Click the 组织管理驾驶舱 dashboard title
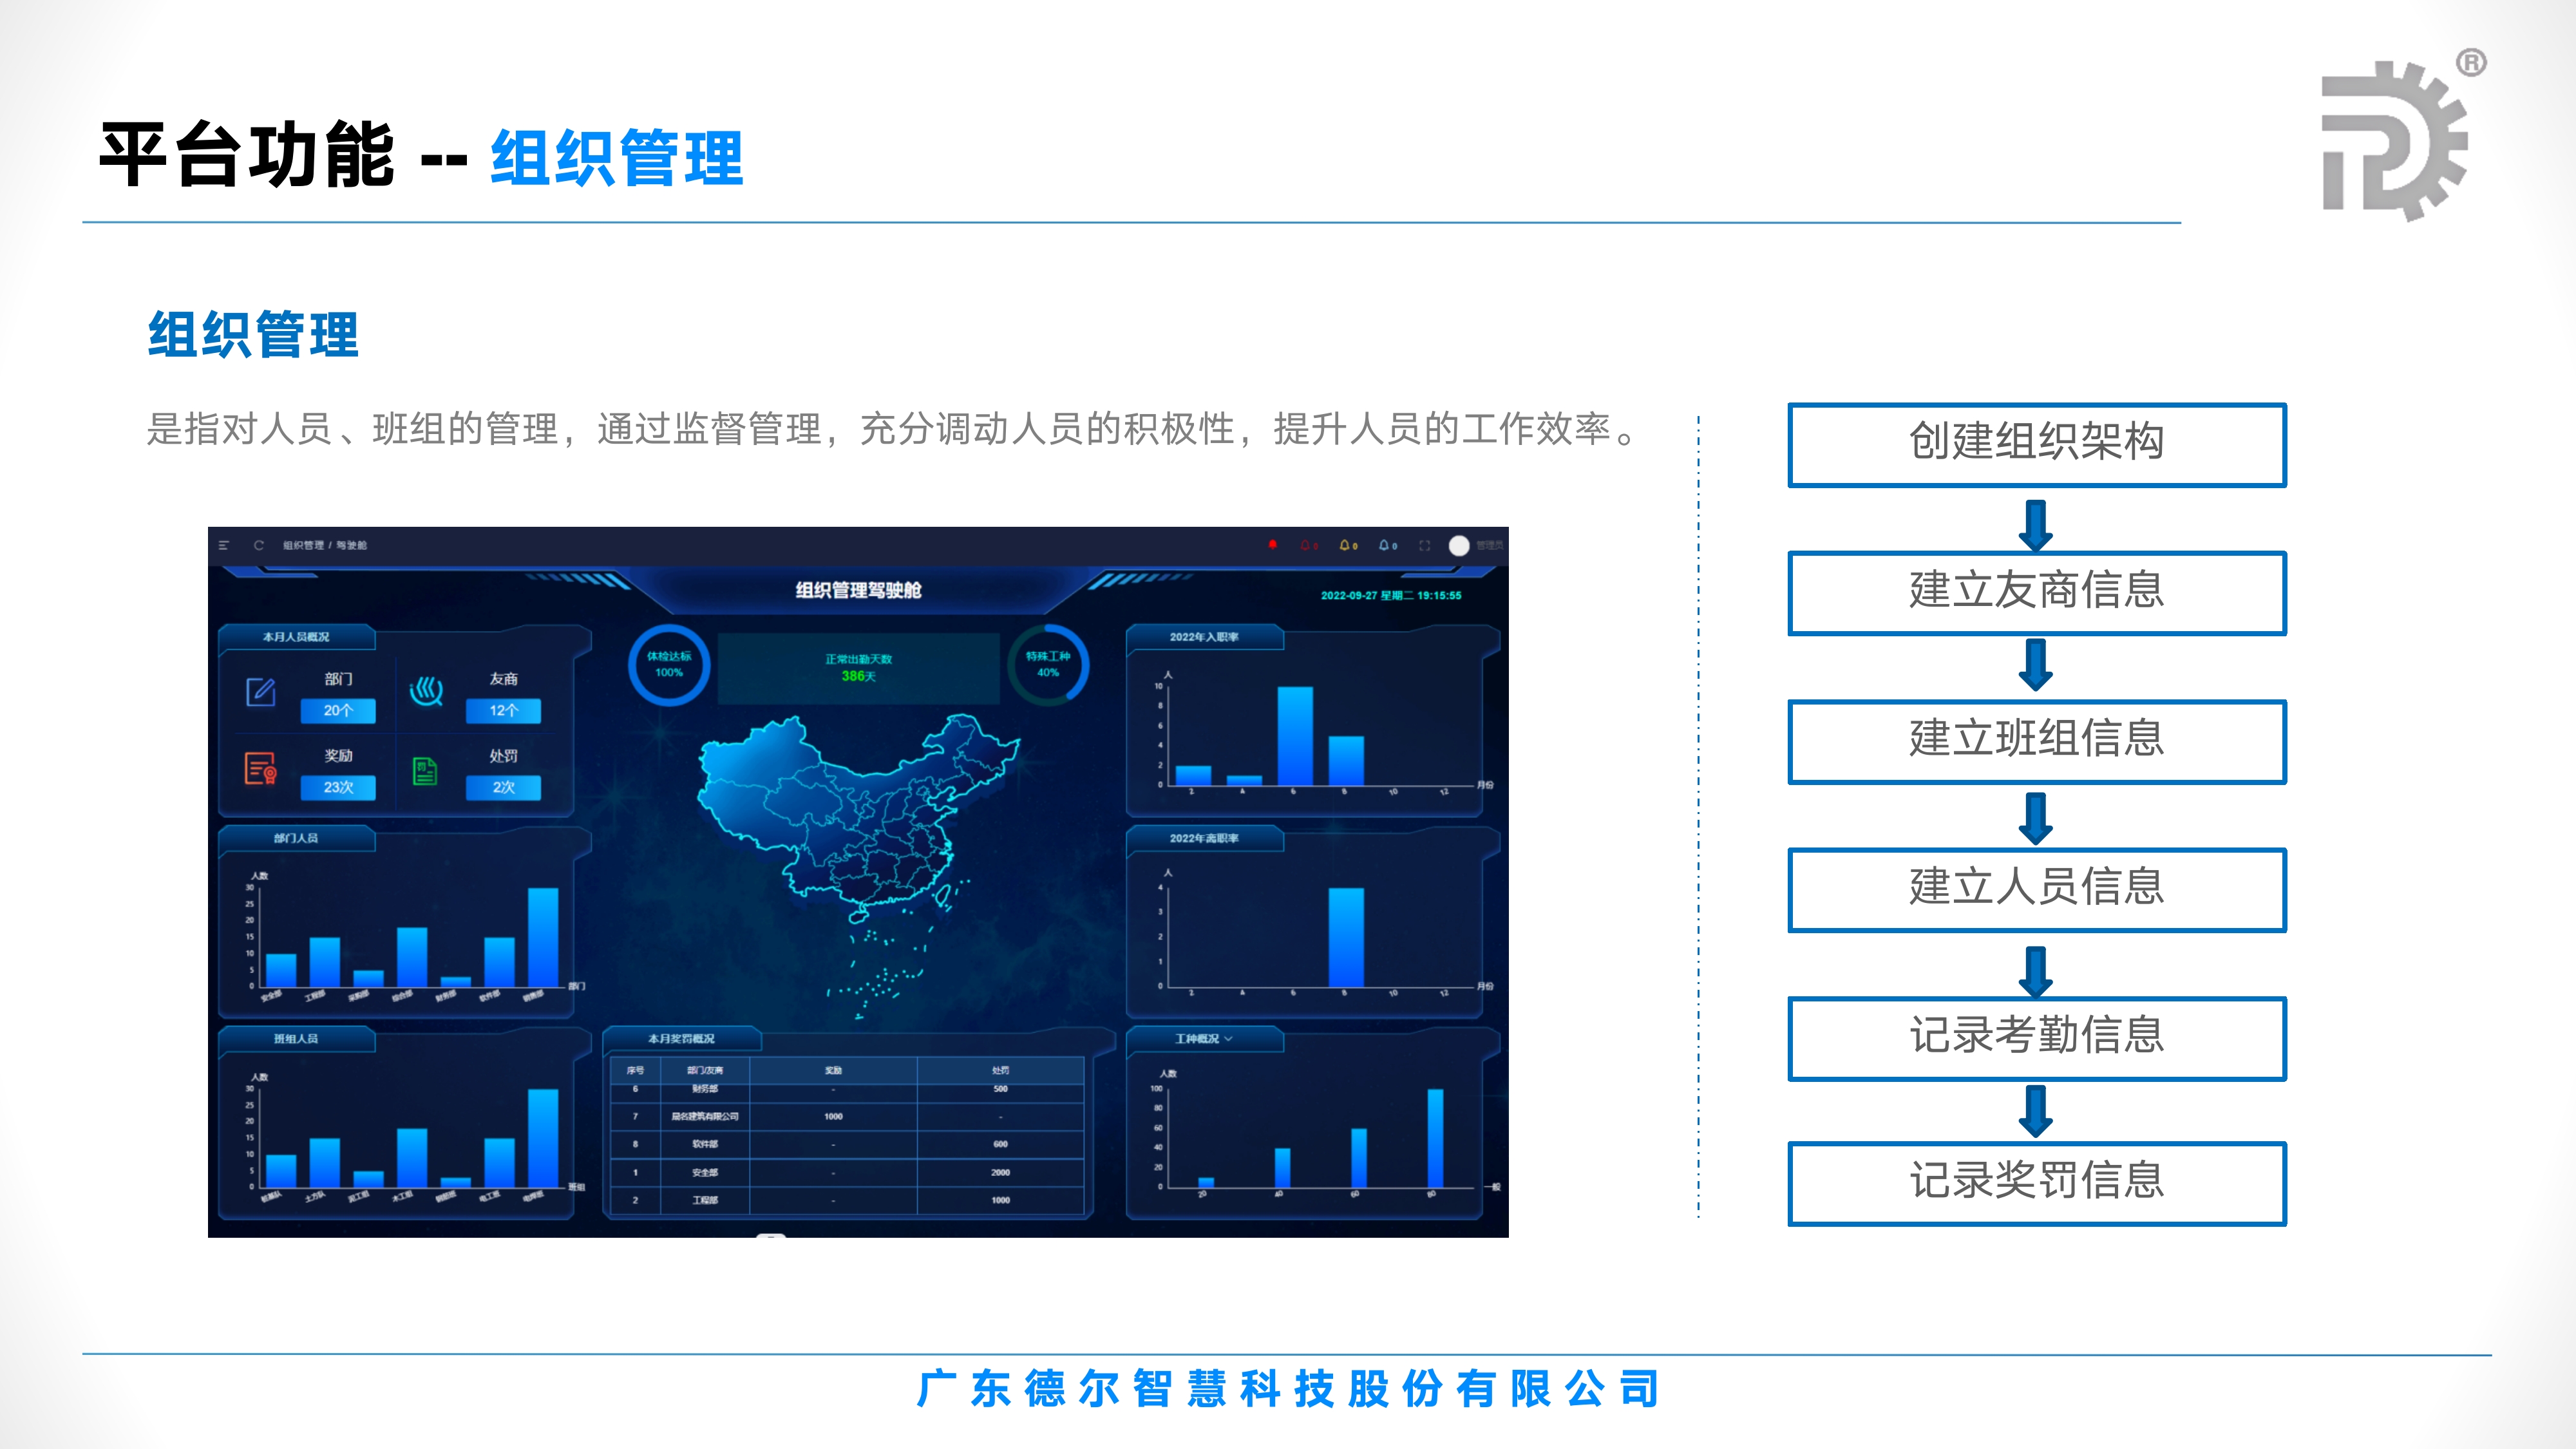 [x=858, y=590]
